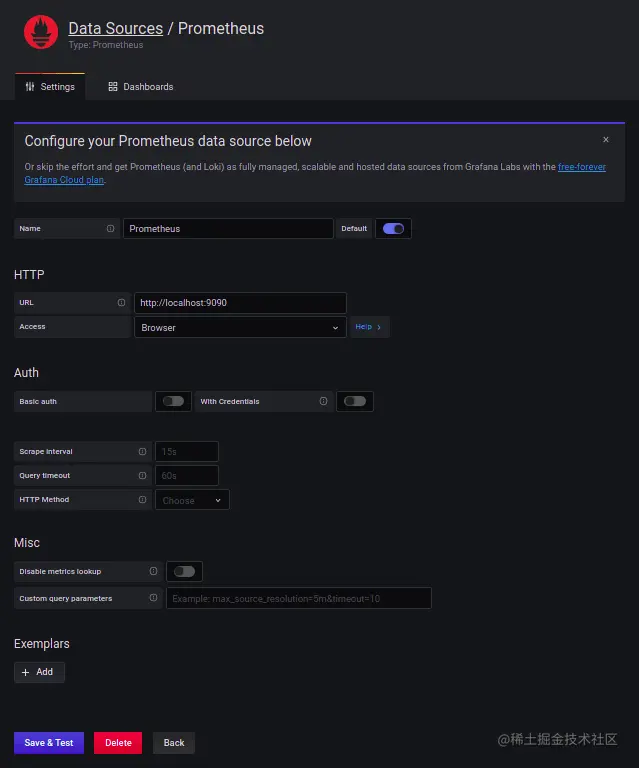Click the Prometheus flame logo icon
The width and height of the screenshot is (639, 768).
coord(41,32)
